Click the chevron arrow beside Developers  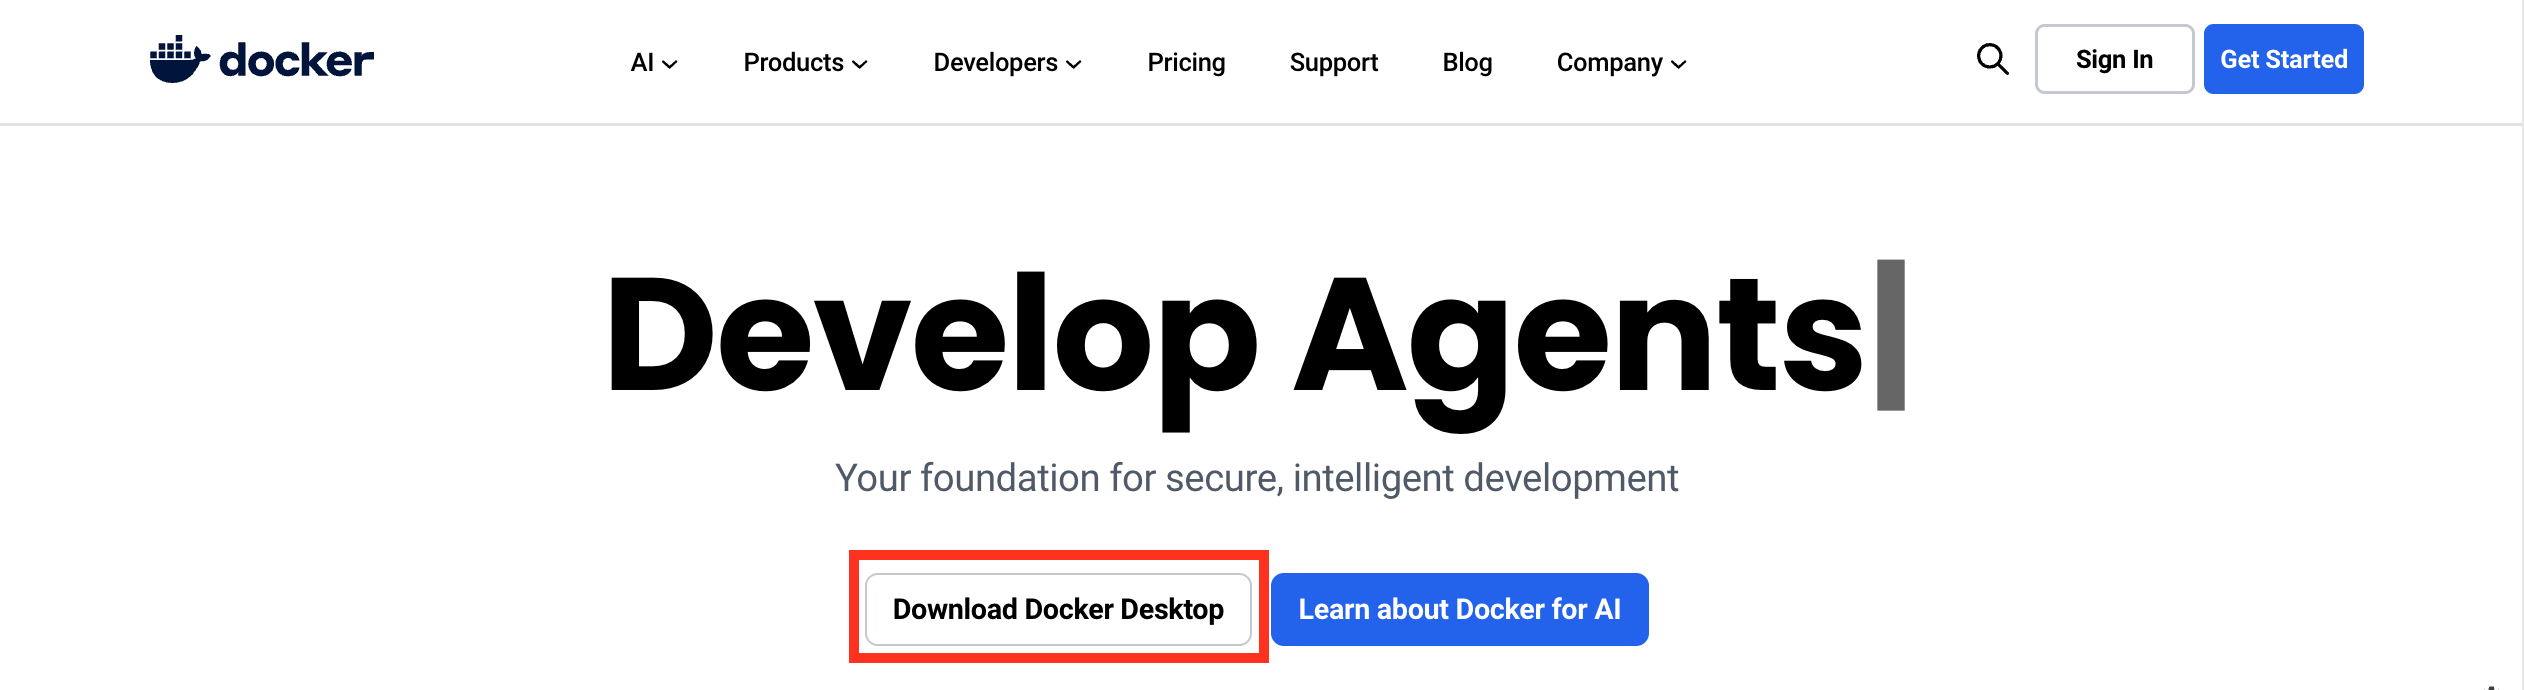coord(1074,64)
